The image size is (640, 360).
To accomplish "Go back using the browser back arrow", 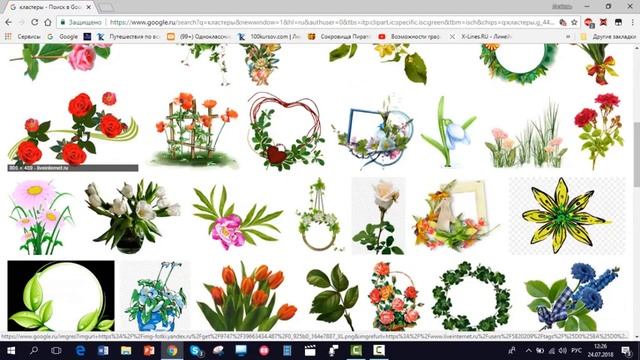I will (9, 22).
